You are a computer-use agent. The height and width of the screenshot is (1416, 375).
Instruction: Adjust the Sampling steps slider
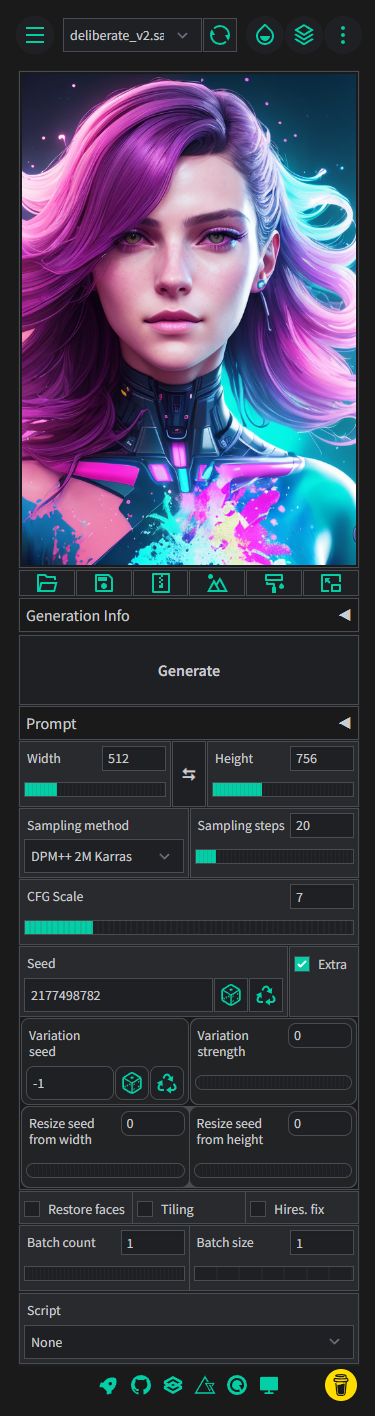[274, 856]
